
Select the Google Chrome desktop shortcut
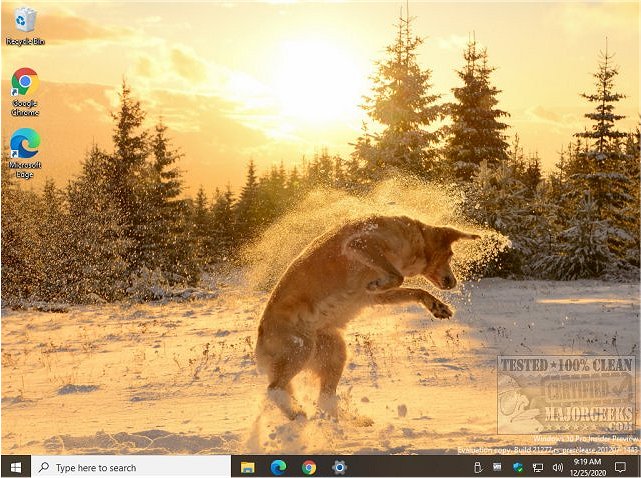pos(25,92)
